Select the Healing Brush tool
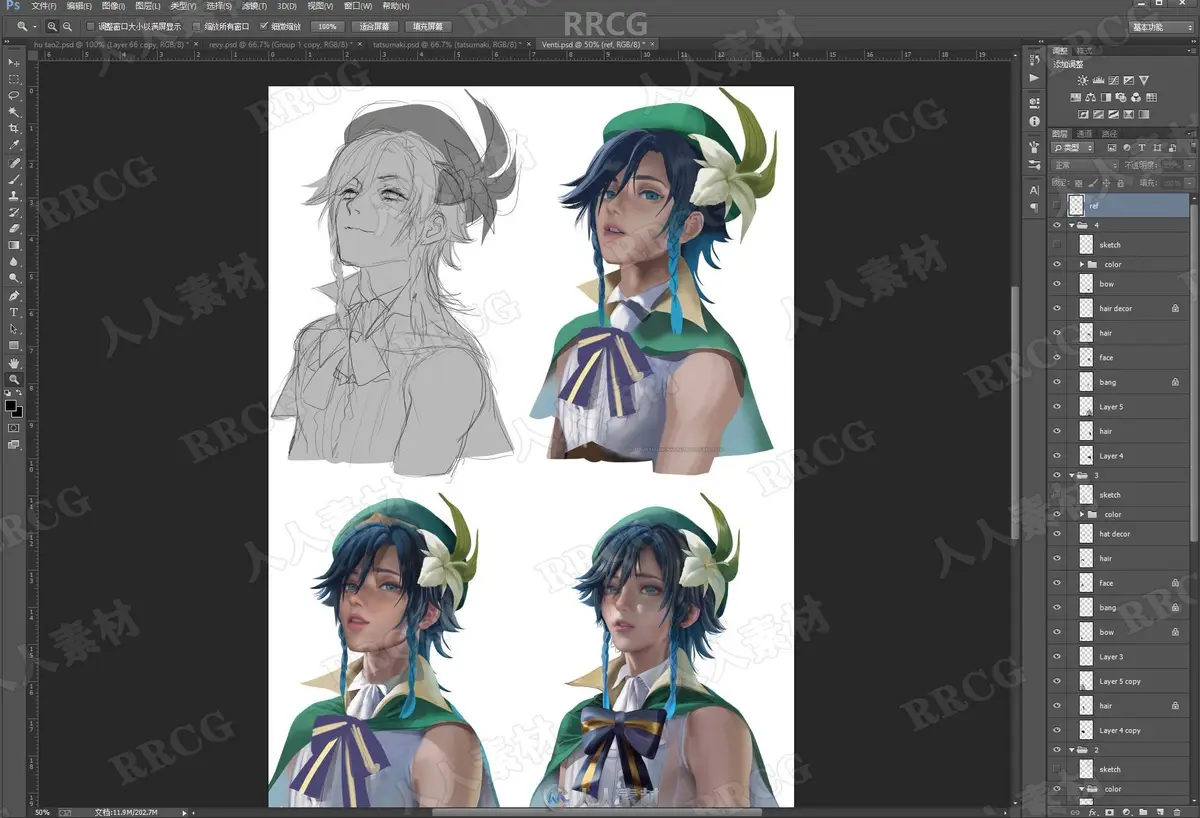Image resolution: width=1200 pixels, height=818 pixels. [x=14, y=162]
